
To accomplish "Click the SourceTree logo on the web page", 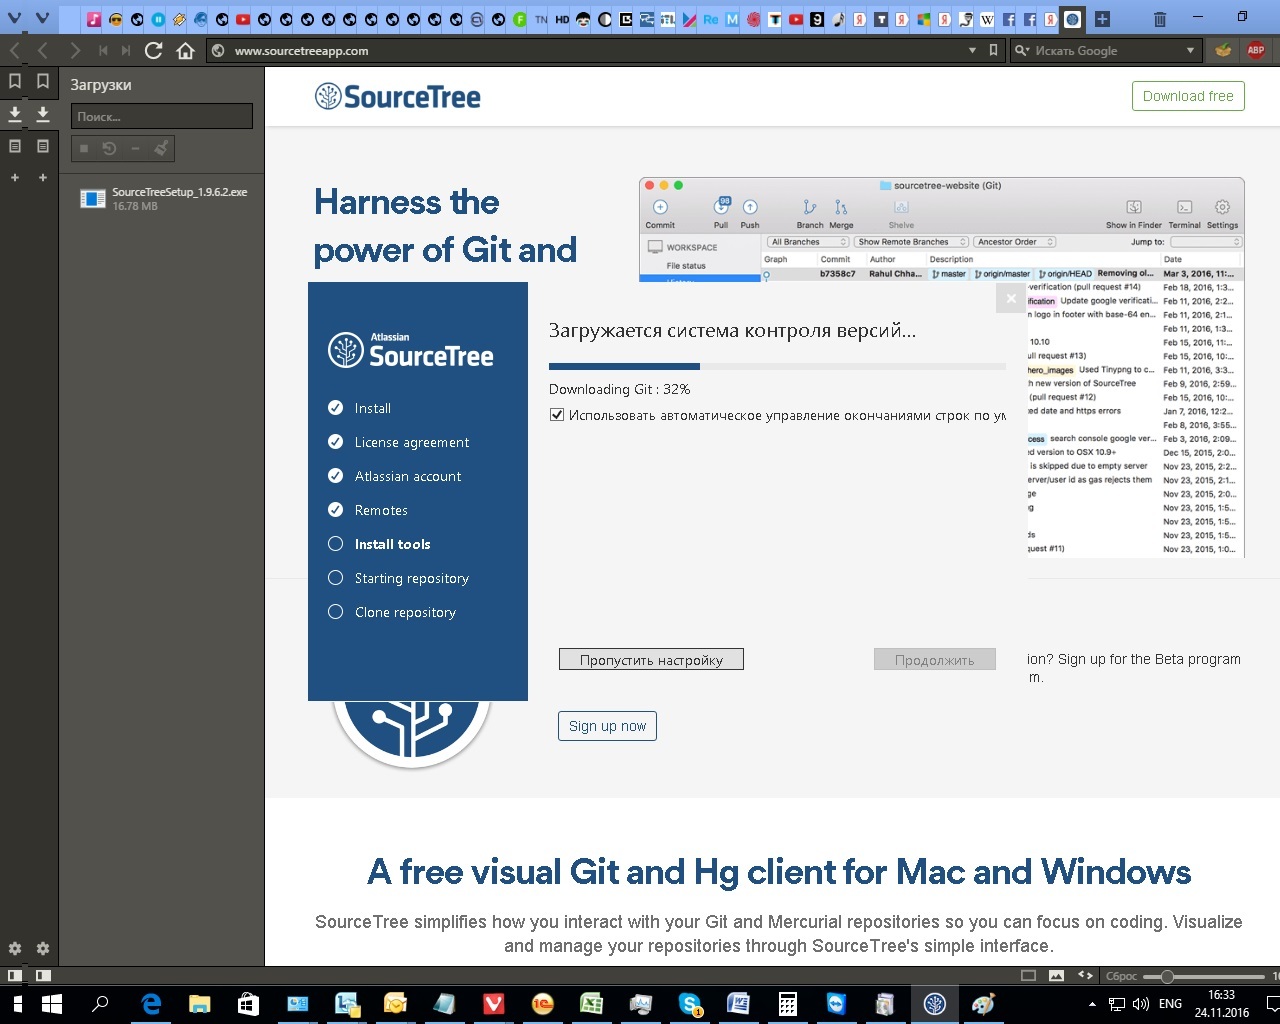I will [x=397, y=97].
